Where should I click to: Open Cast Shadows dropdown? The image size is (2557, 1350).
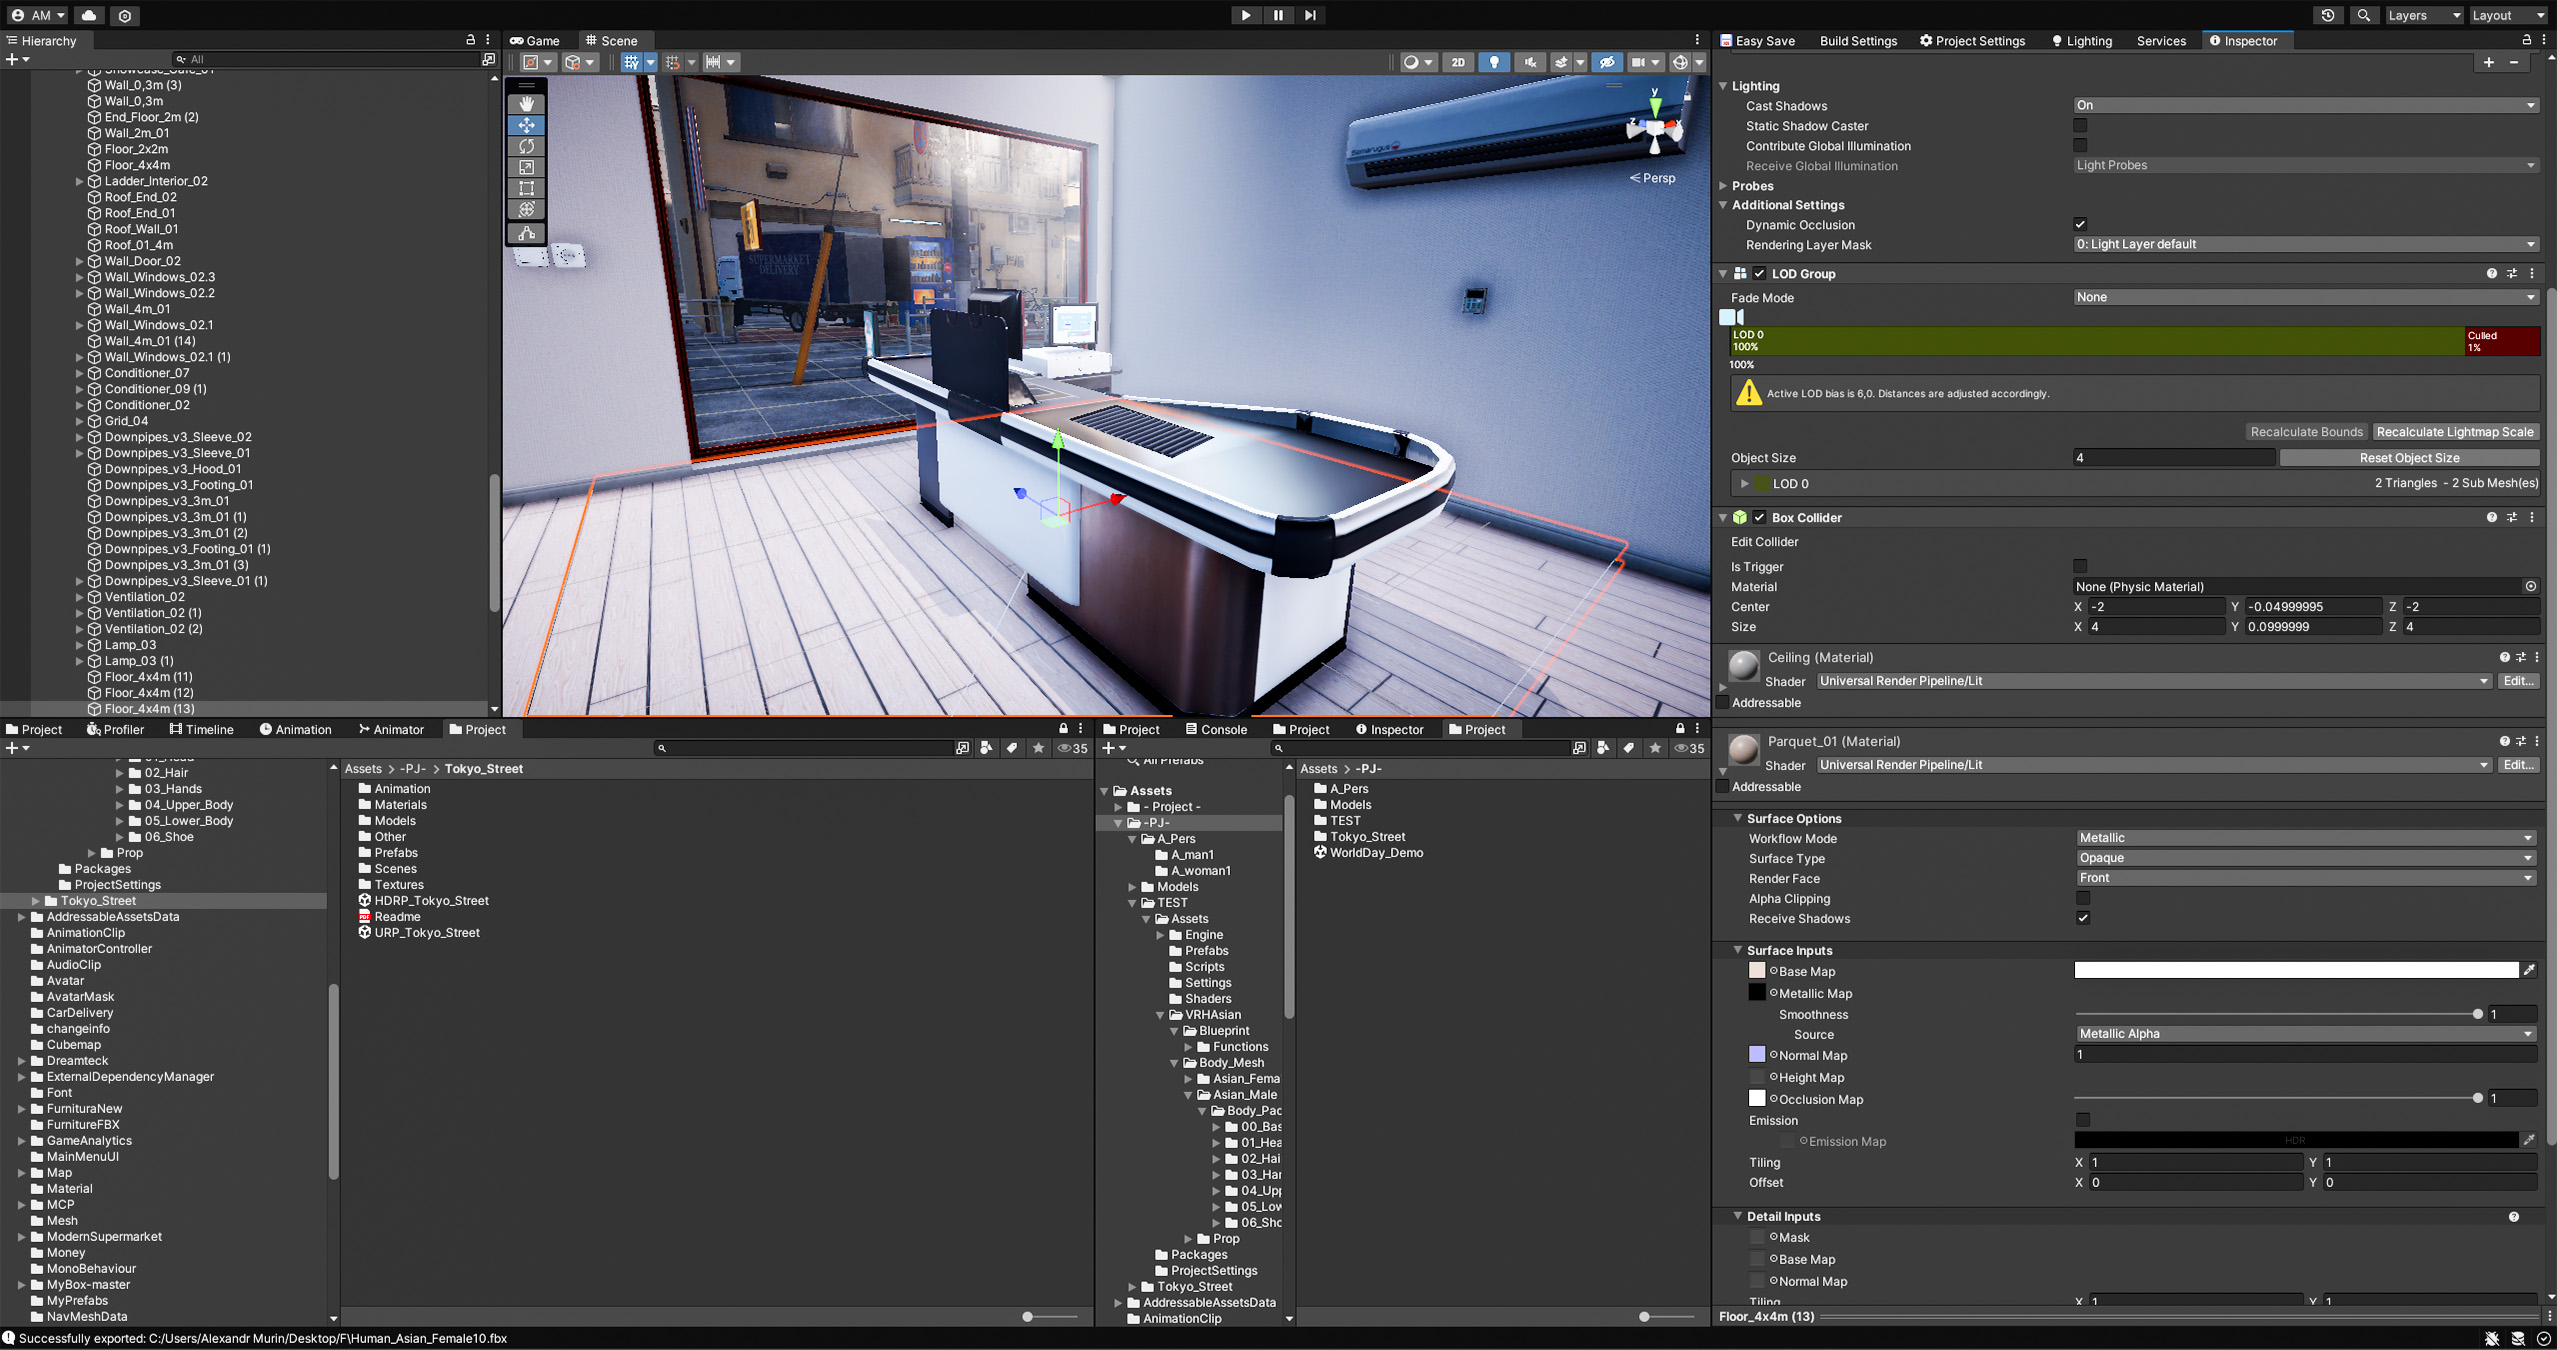point(2306,105)
